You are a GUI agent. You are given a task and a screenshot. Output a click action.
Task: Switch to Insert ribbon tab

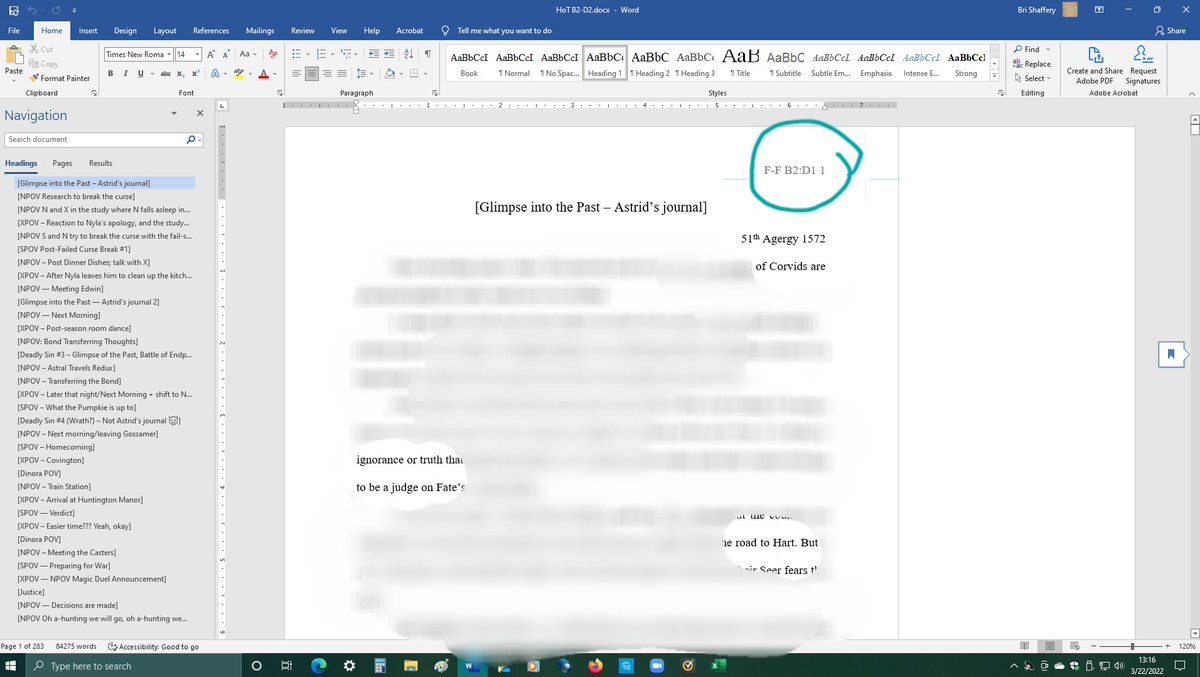[88, 31]
